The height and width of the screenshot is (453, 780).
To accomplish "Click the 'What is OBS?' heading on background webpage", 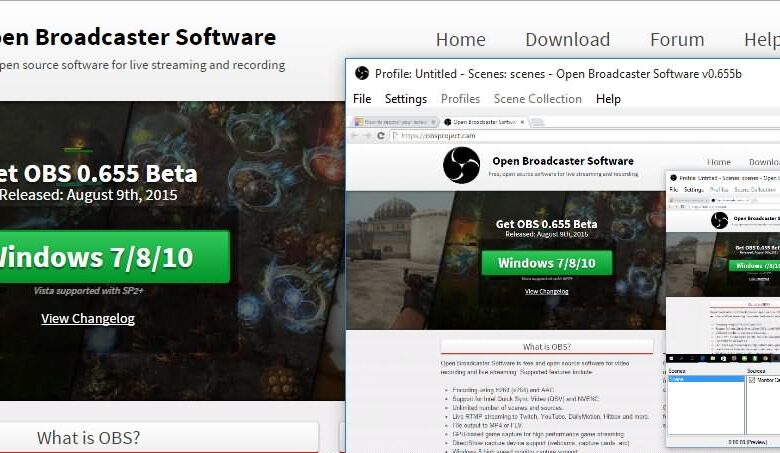I will coord(89,438).
